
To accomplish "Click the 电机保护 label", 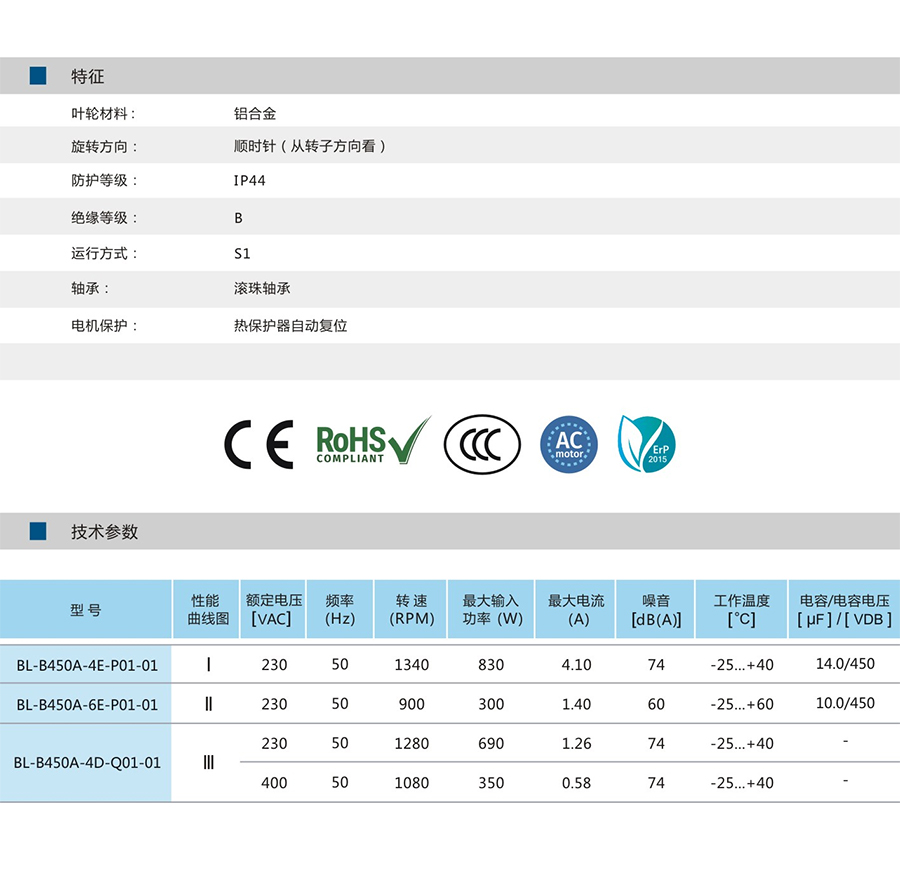I will [x=104, y=326].
